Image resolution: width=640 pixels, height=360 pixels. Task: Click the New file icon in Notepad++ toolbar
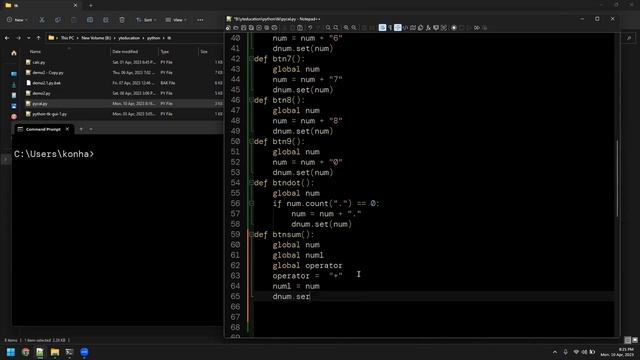click(228, 28)
